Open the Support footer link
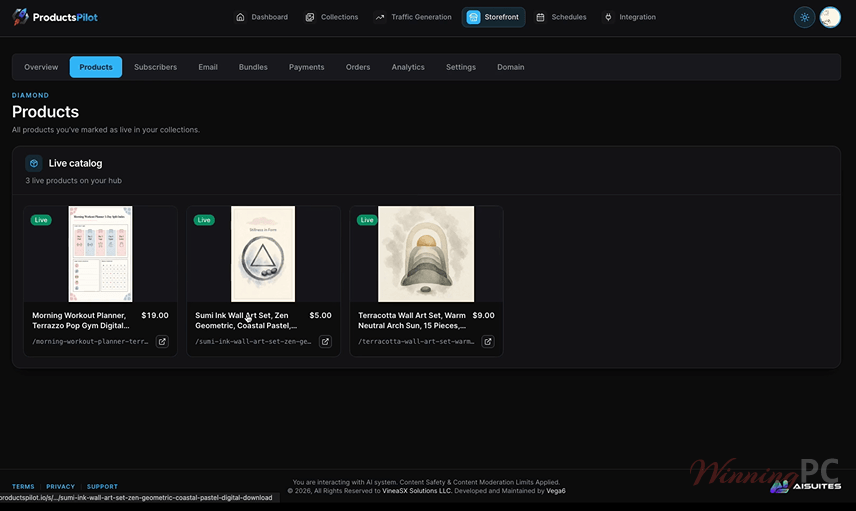Image resolution: width=856 pixels, height=511 pixels. [x=102, y=486]
